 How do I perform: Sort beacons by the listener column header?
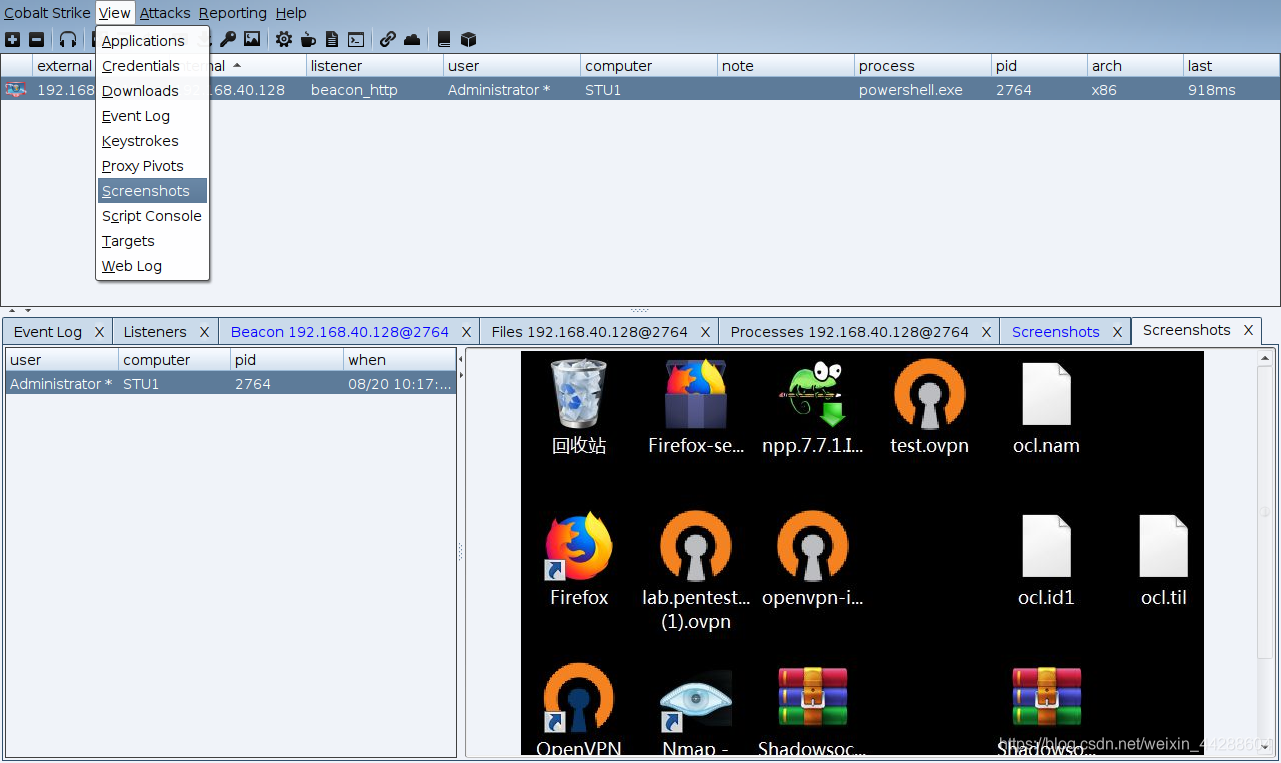tap(375, 66)
